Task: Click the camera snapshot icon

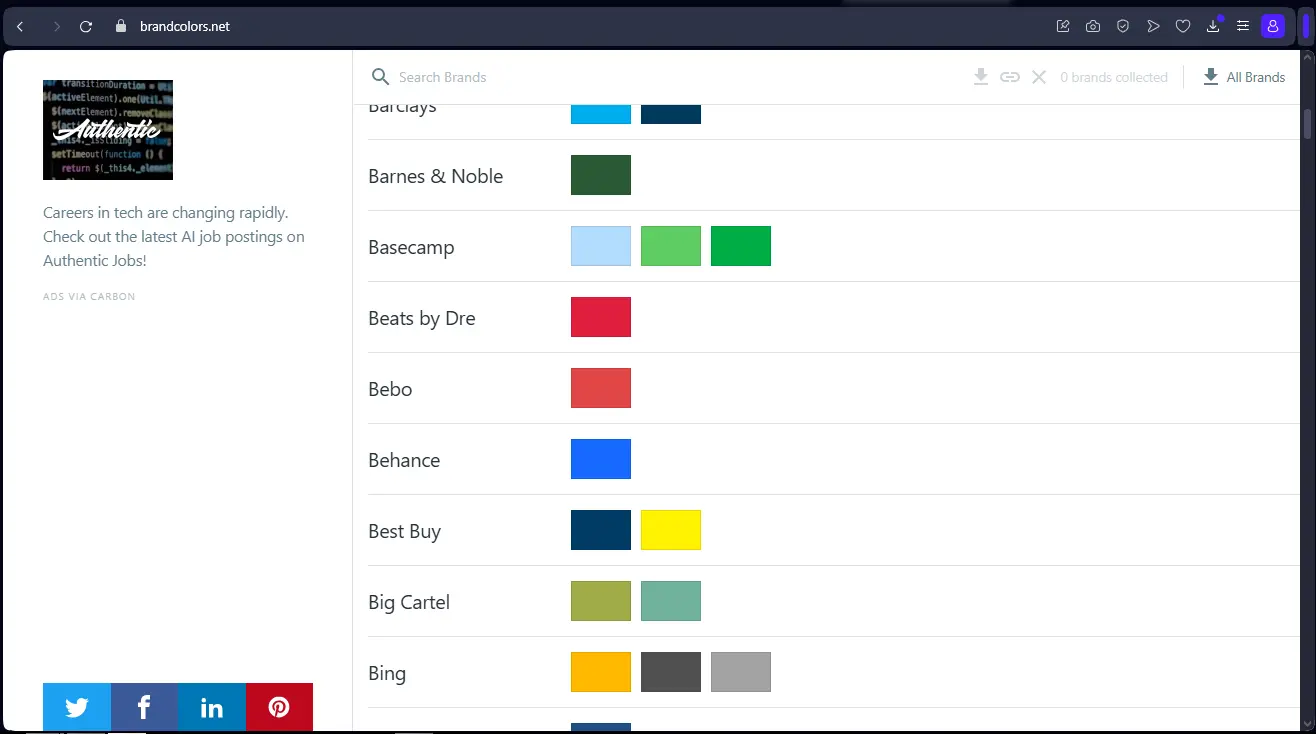Action: click(x=1093, y=27)
